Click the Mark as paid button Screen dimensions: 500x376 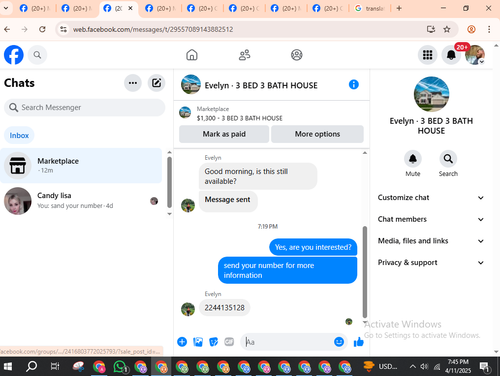click(x=224, y=134)
